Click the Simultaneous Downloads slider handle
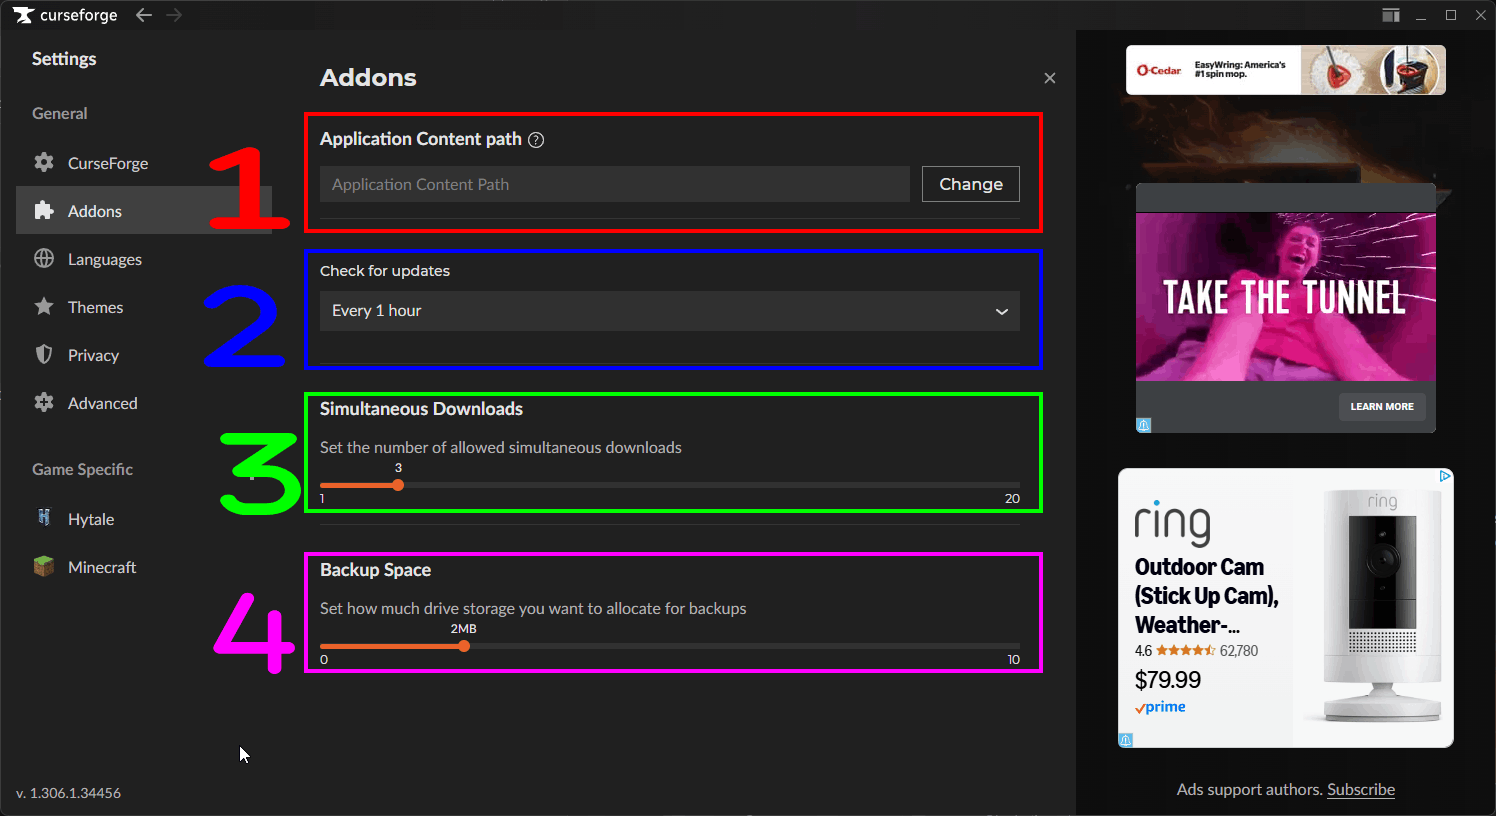Screen dimensions: 1496x816 pos(398,485)
